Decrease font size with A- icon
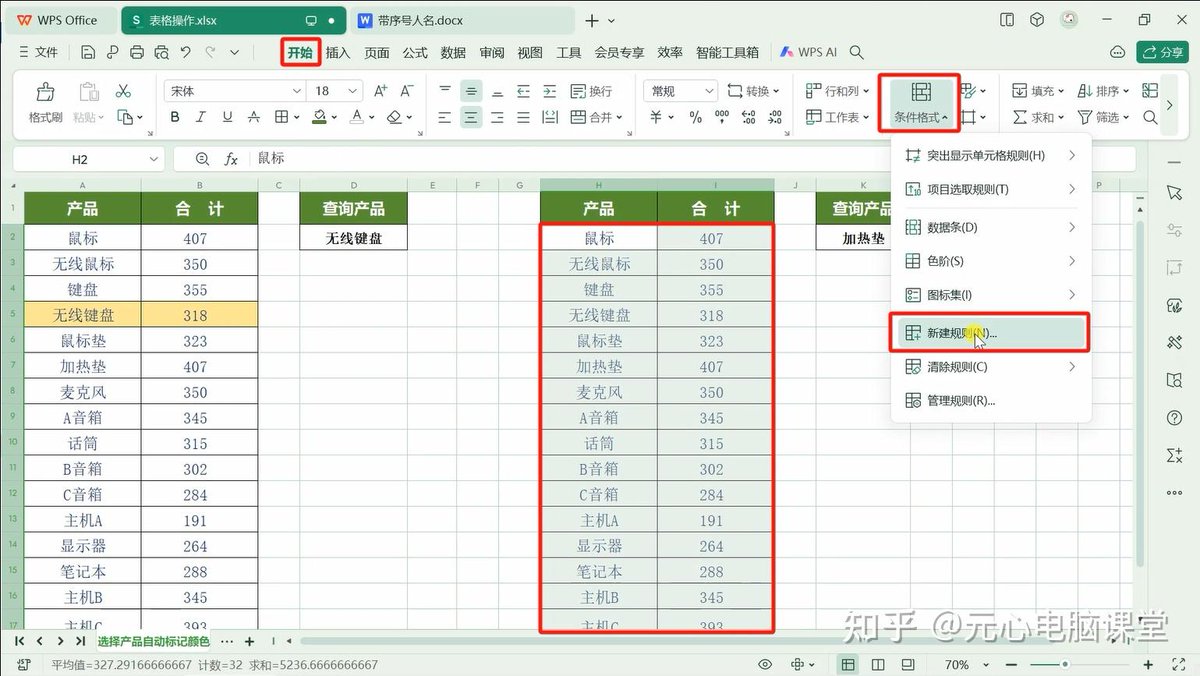Screen dimensions: 1200x676 click(x=408, y=91)
